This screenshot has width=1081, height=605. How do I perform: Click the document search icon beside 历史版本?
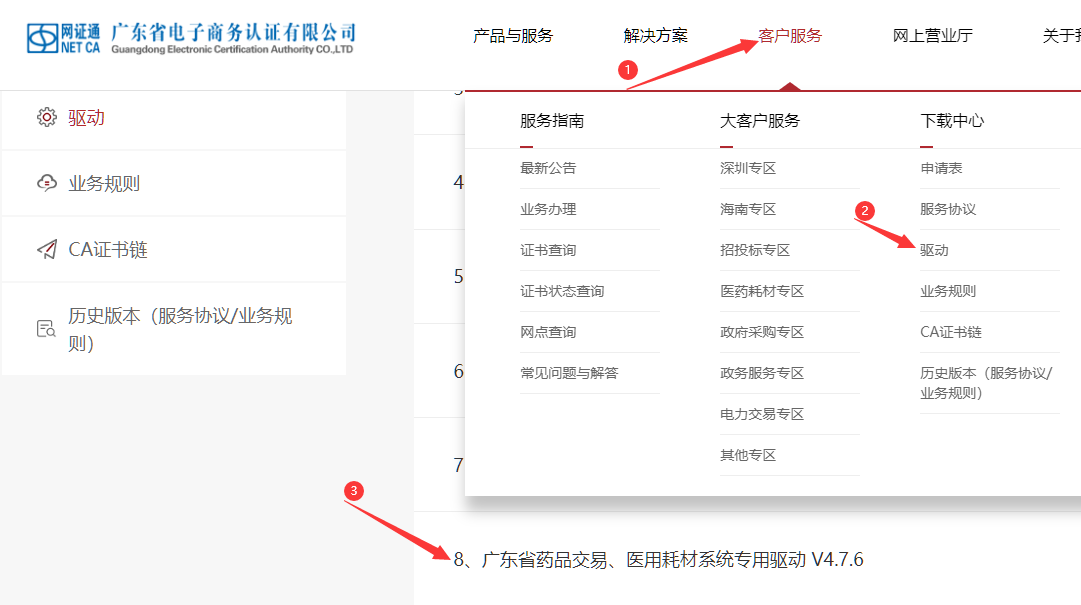46,329
